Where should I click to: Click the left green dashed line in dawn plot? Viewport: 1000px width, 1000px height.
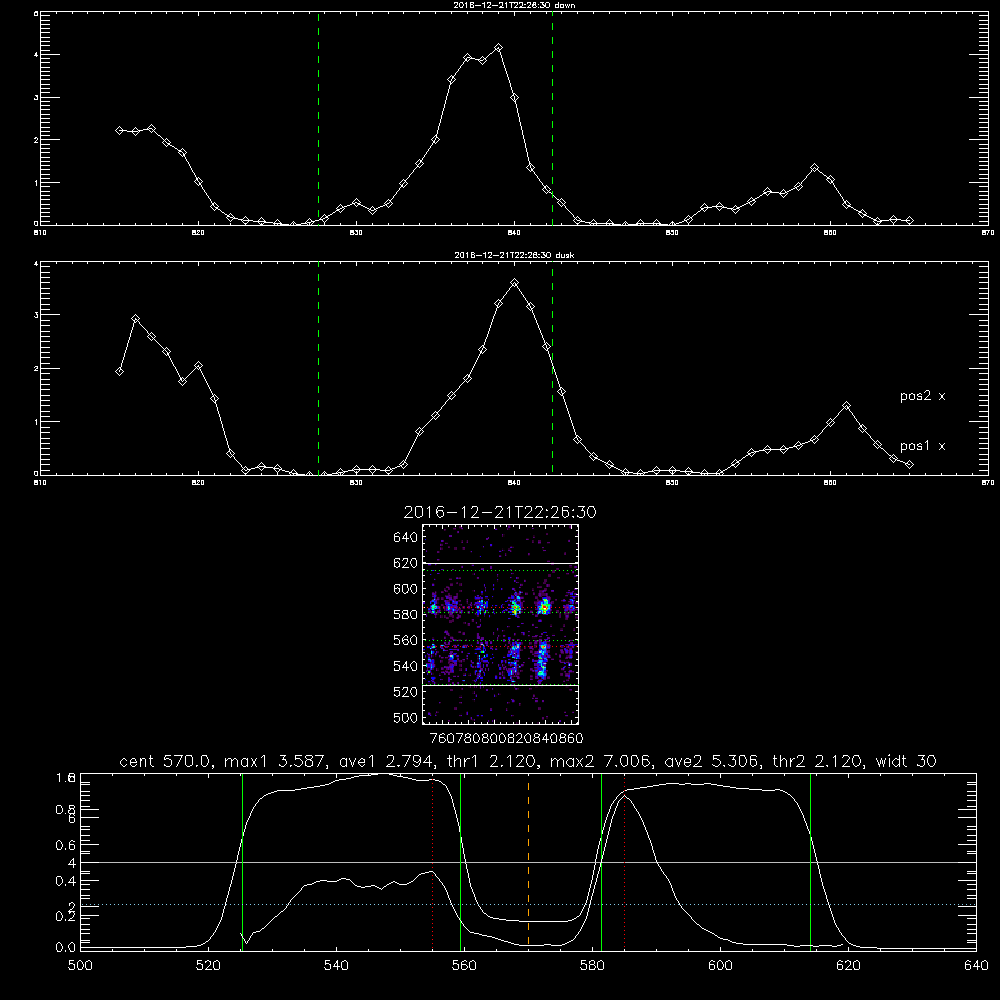tap(318, 118)
